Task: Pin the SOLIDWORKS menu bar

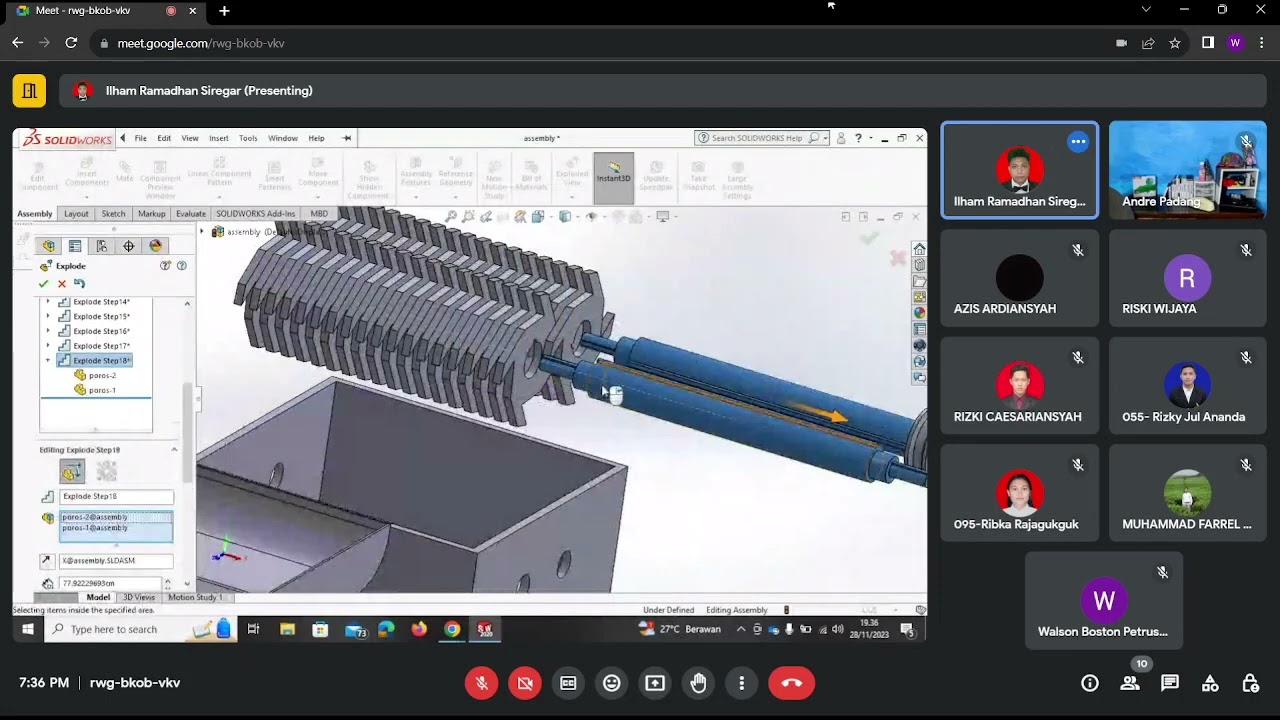Action: pyautogui.click(x=347, y=138)
